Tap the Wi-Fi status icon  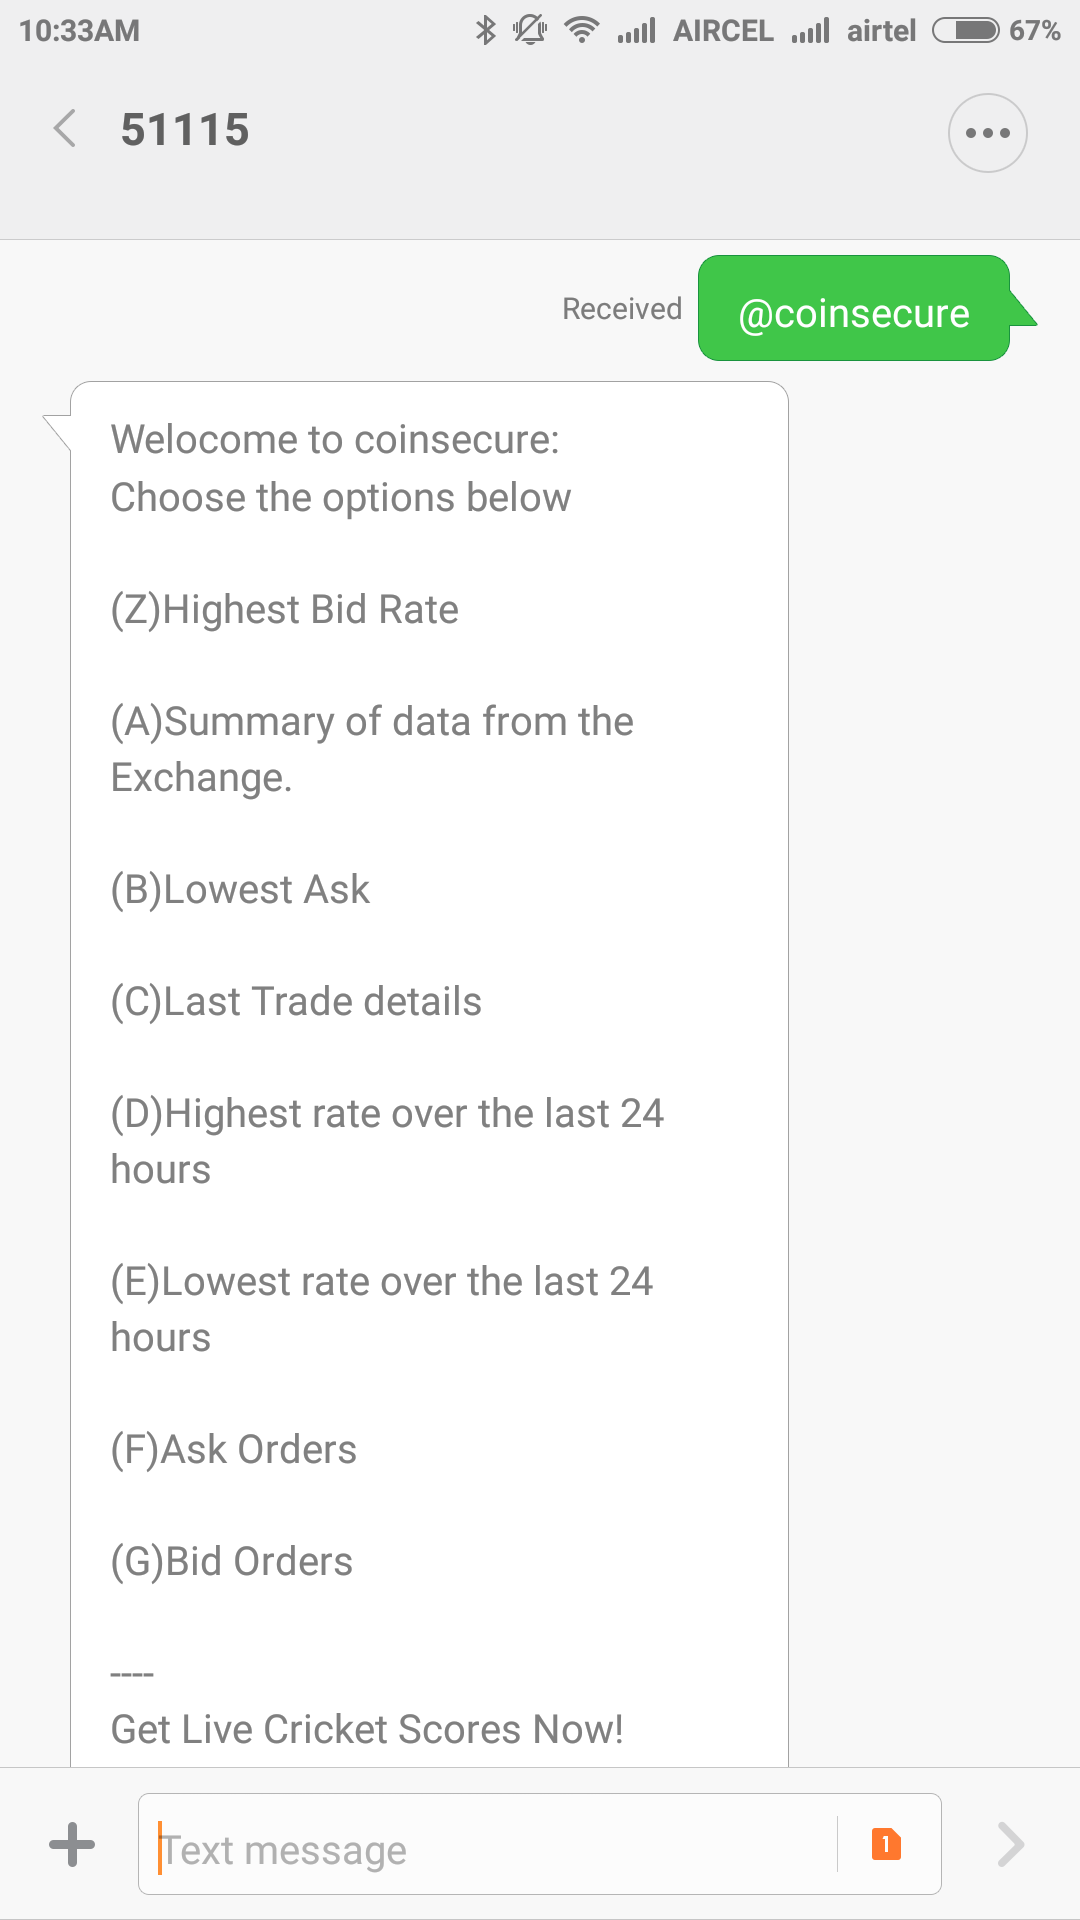[x=581, y=30]
